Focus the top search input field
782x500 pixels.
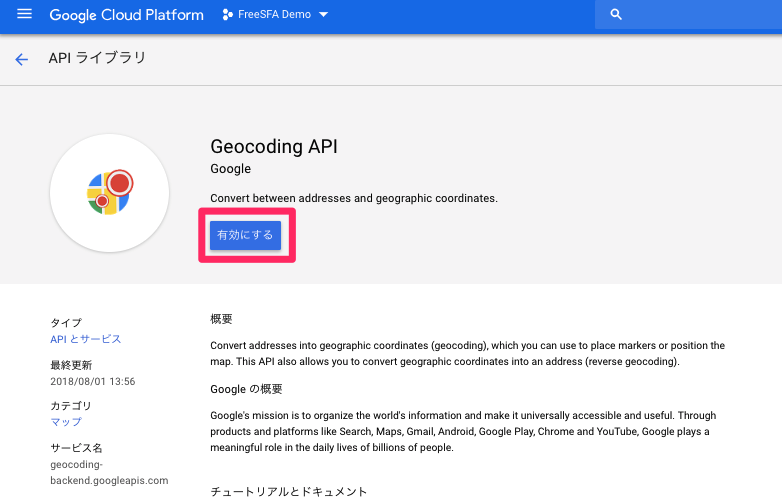[x=700, y=15]
